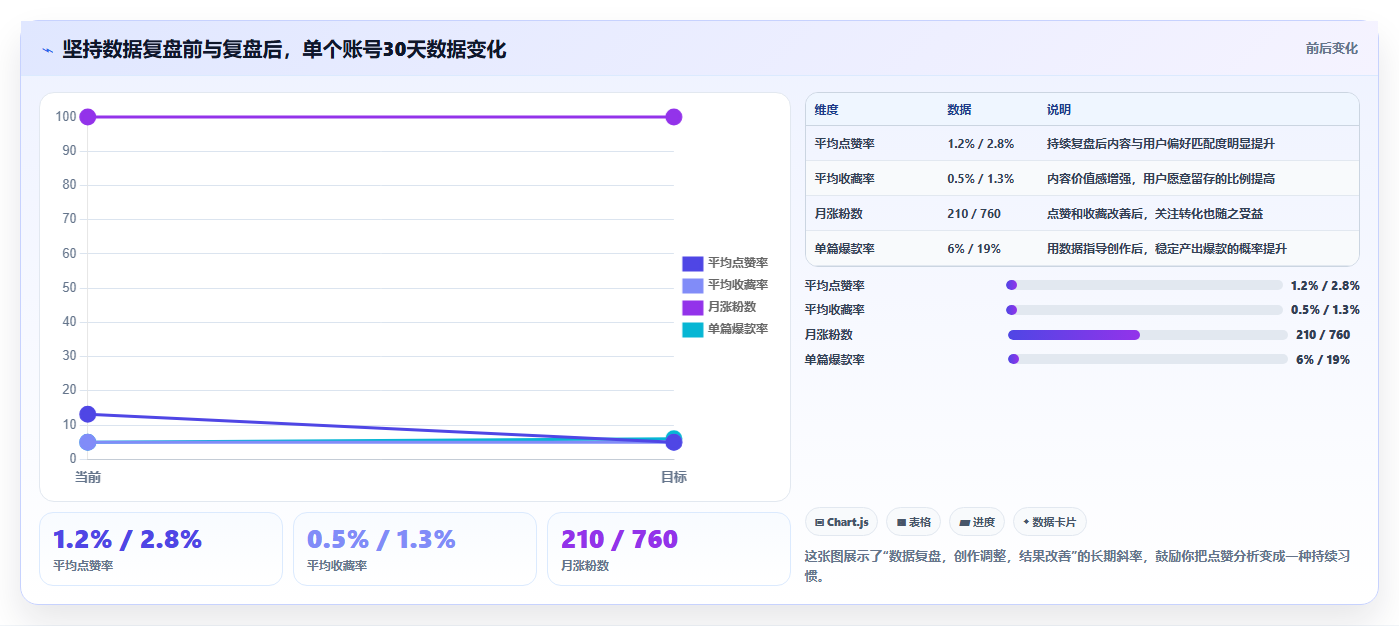This screenshot has width=1399, height=626.
Task: Click 单篇爆款率 progress bar
Action: [1147, 359]
